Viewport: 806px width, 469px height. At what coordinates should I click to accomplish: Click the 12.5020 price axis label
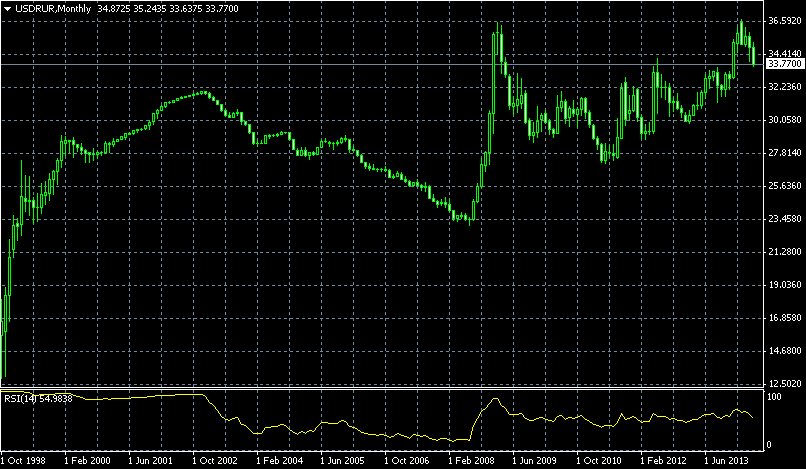784,384
